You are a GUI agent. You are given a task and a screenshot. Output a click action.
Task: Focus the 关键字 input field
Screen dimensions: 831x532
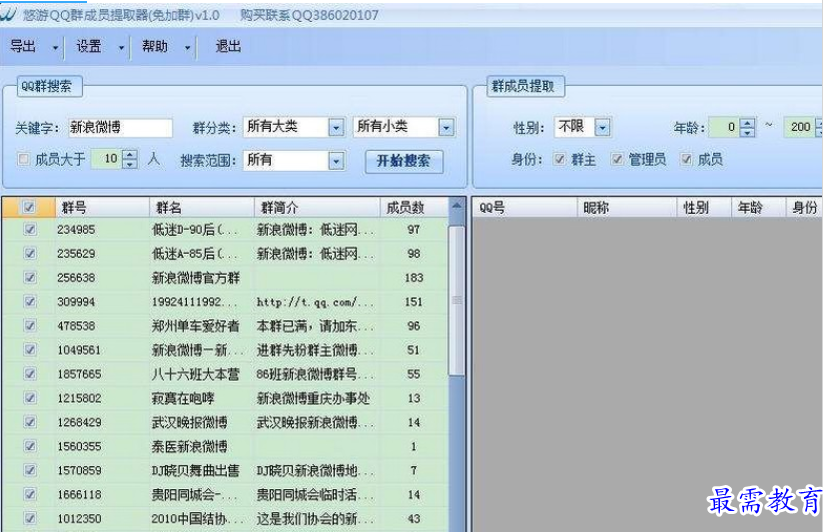[120, 127]
